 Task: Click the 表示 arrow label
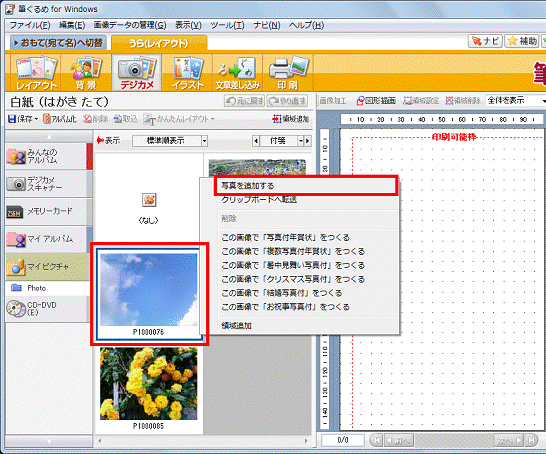coord(108,141)
